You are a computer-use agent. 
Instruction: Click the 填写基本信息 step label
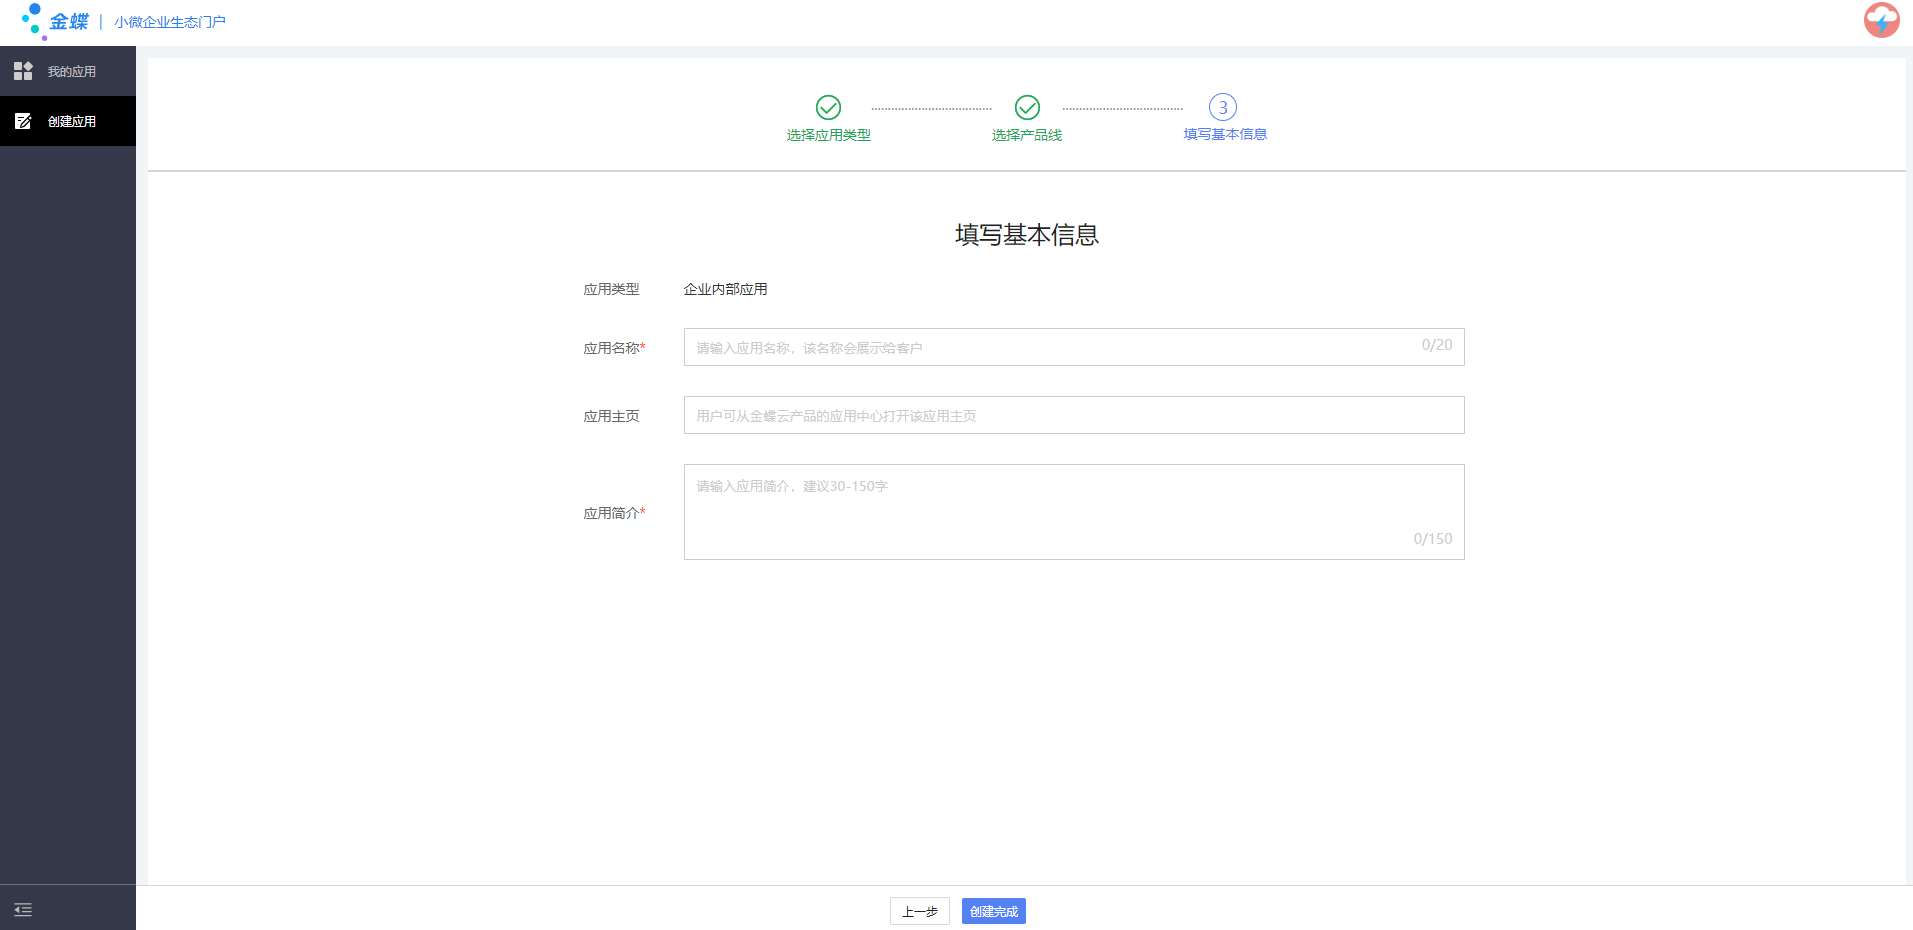point(1225,134)
